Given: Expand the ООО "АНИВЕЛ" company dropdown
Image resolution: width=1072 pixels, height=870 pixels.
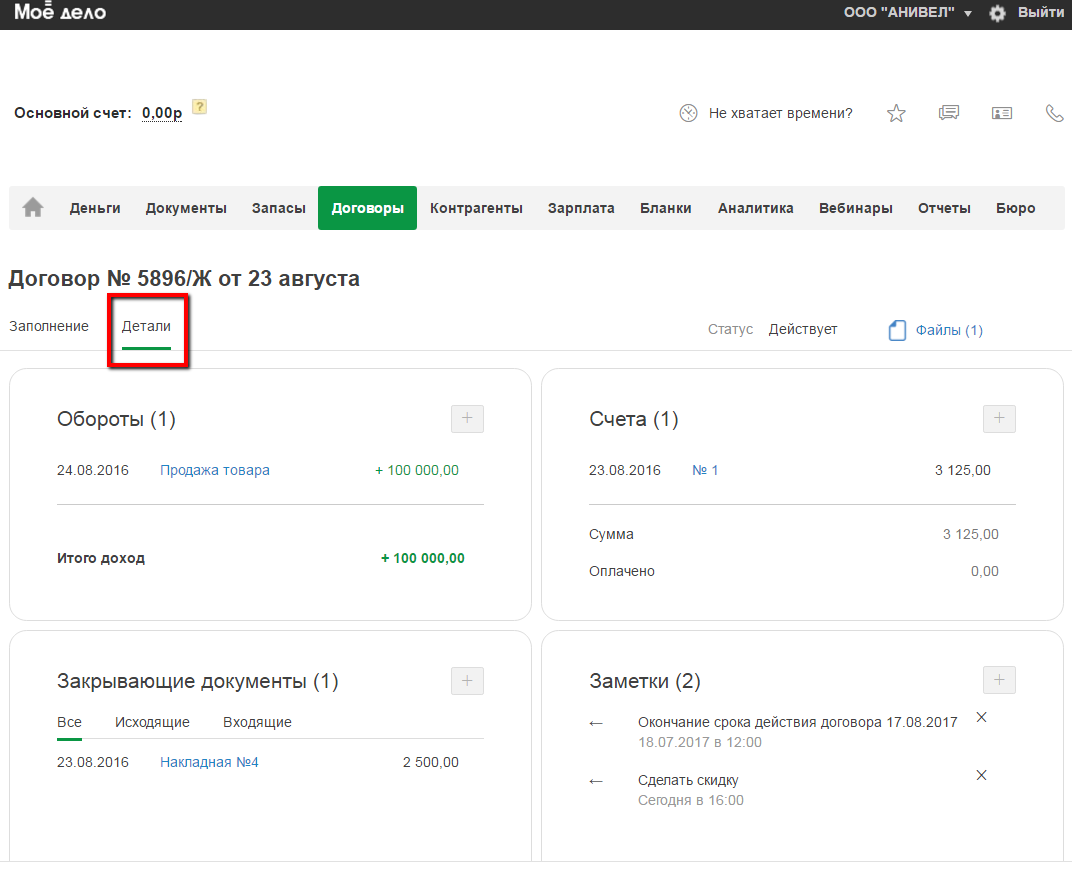Looking at the screenshot, I should coord(907,12).
